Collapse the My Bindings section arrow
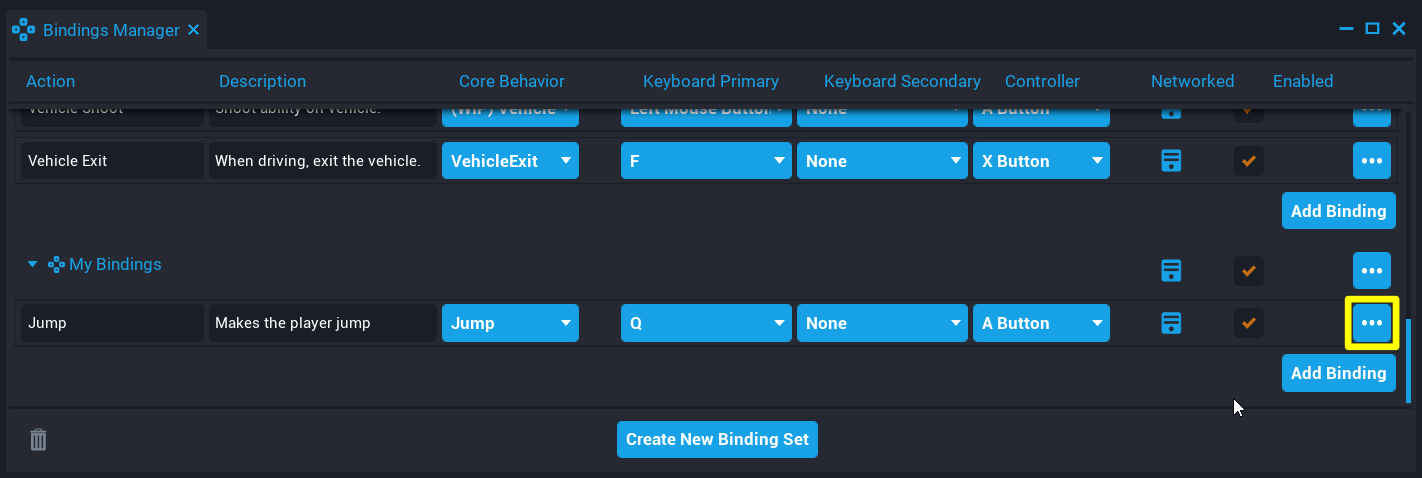Image resolution: width=1422 pixels, height=478 pixels. pos(32,265)
